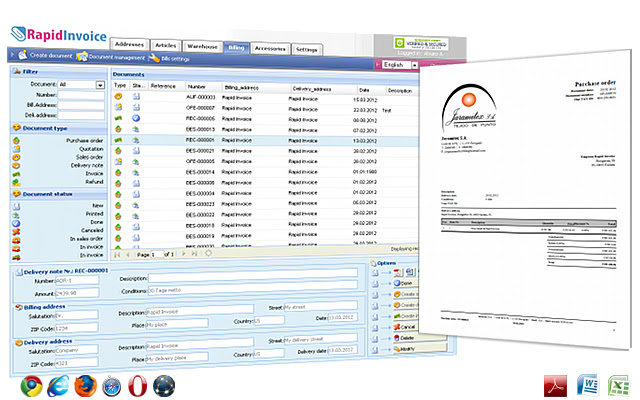Select document BES-000014
The image size is (640, 400).
[x=265, y=172]
